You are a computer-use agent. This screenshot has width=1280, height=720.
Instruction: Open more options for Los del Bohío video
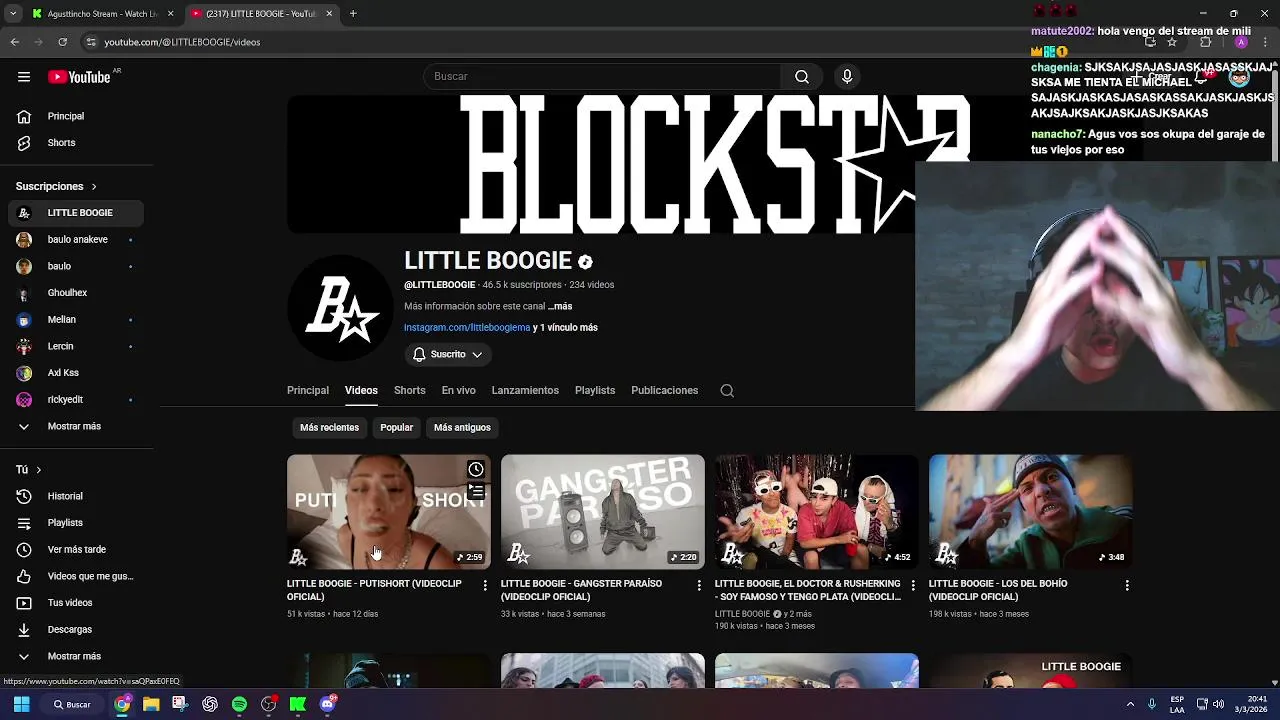pyautogui.click(x=1127, y=585)
